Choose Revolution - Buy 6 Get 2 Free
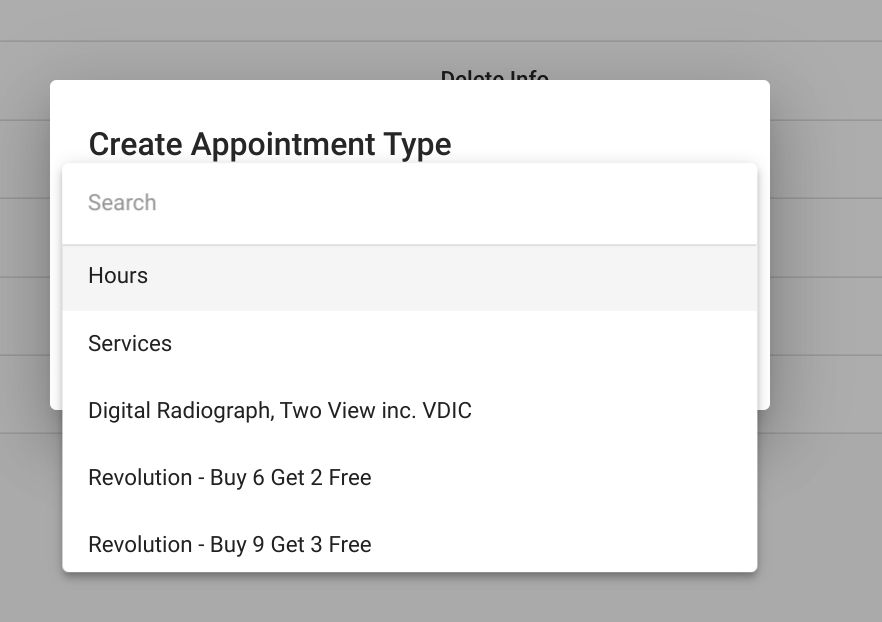882x622 pixels. click(410, 477)
